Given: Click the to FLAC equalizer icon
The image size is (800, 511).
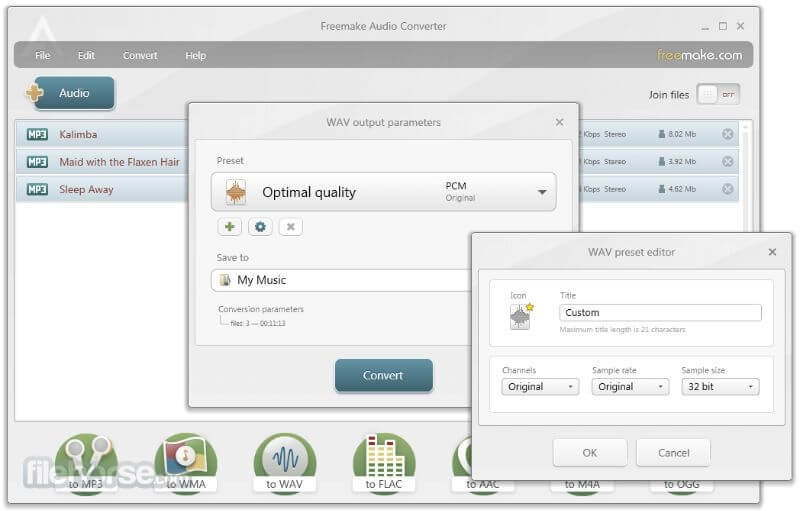Looking at the screenshot, I should 384,463.
